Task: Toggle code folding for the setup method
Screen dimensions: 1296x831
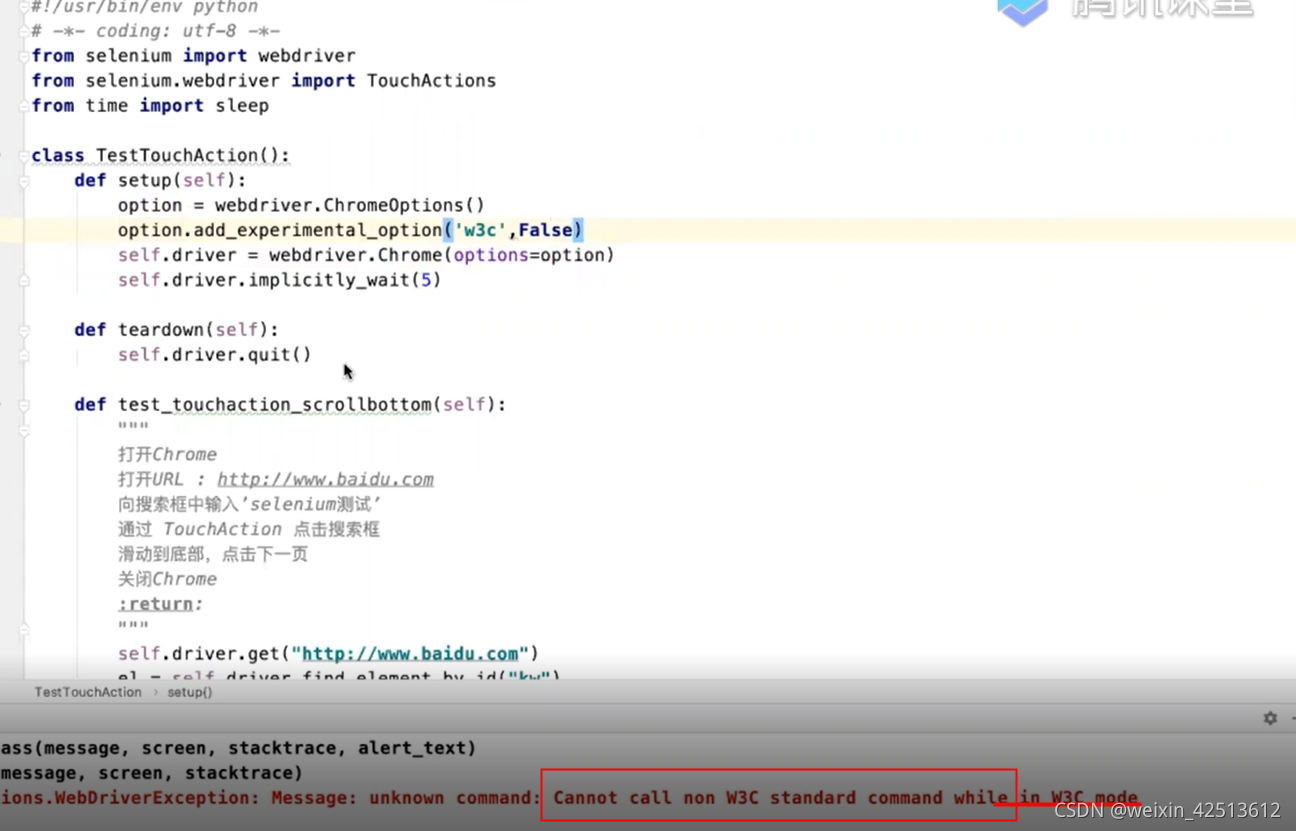Action: click(24, 181)
